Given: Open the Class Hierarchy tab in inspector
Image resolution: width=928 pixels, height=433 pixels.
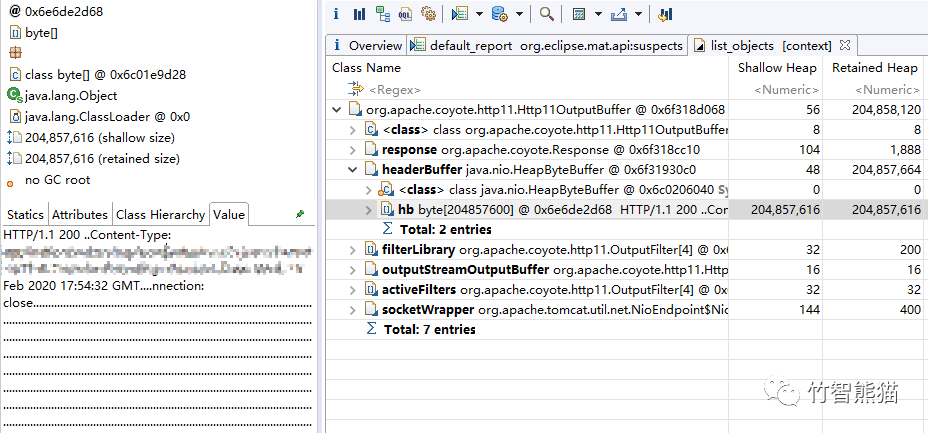Looking at the screenshot, I should [160, 214].
